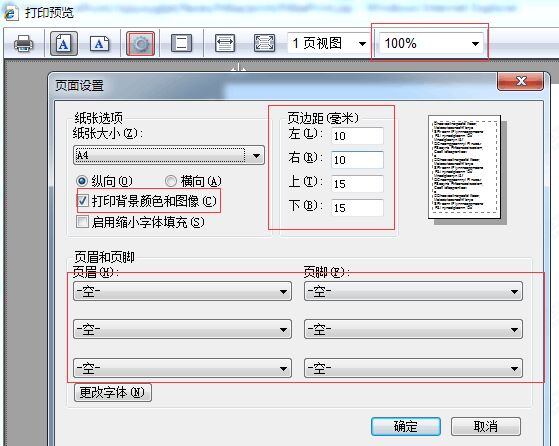This screenshot has height=446, width=559.
Task: Click the view full page icon
Action: [x=264, y=43]
